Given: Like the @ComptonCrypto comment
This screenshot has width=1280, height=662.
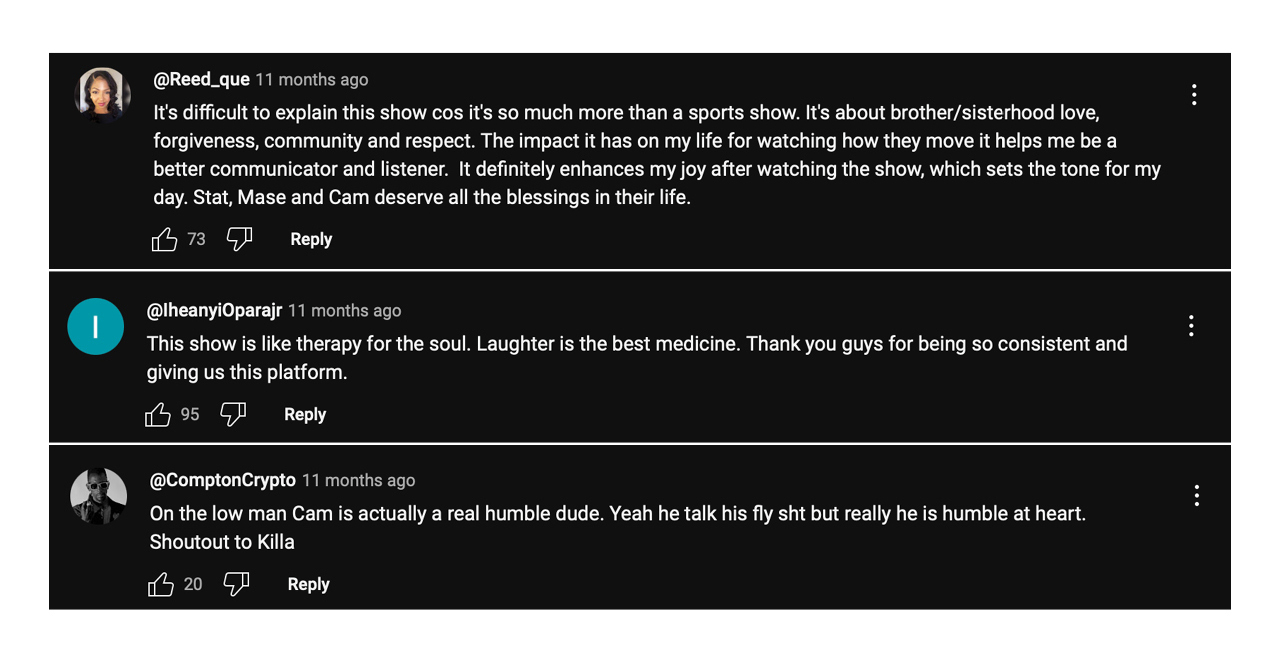Looking at the screenshot, I should [161, 585].
